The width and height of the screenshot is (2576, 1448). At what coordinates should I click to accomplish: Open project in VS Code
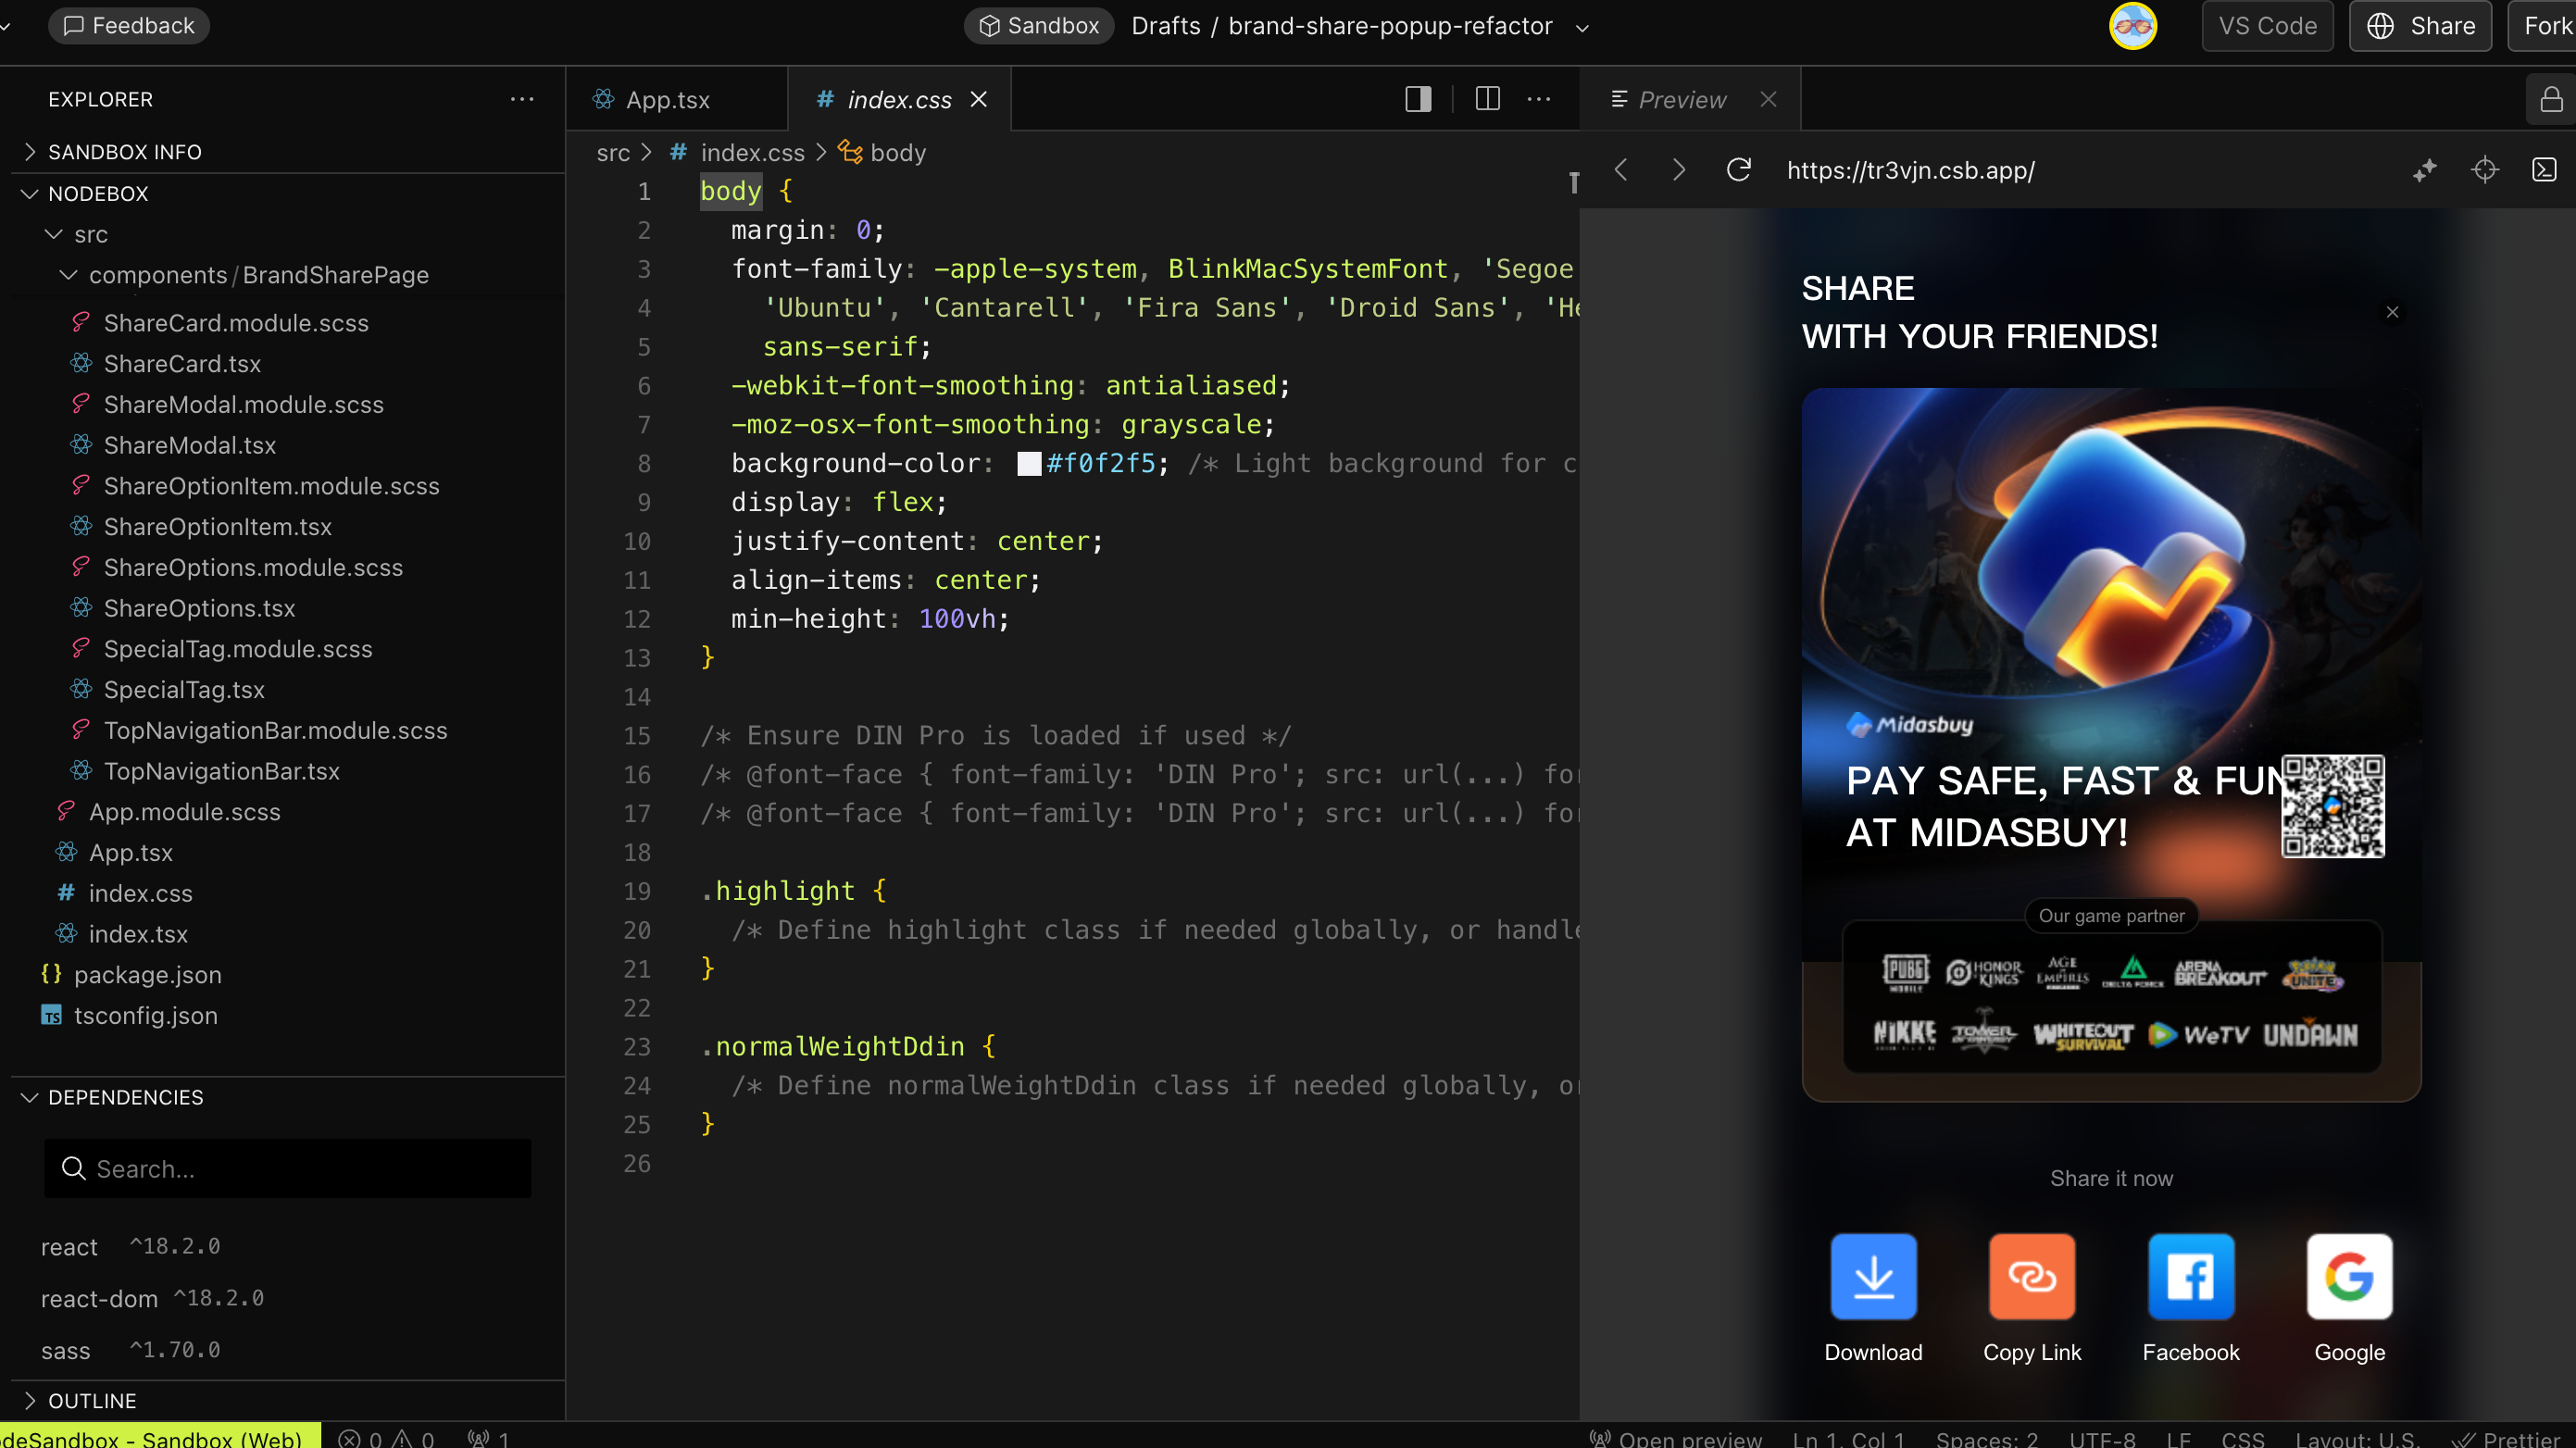2267,26
